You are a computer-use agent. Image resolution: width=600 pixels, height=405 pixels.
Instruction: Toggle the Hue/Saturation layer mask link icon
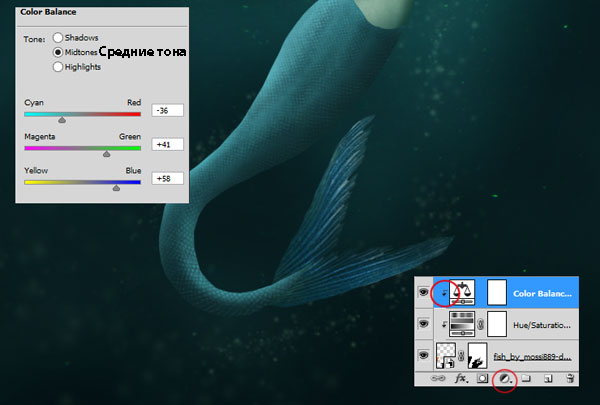(x=481, y=325)
